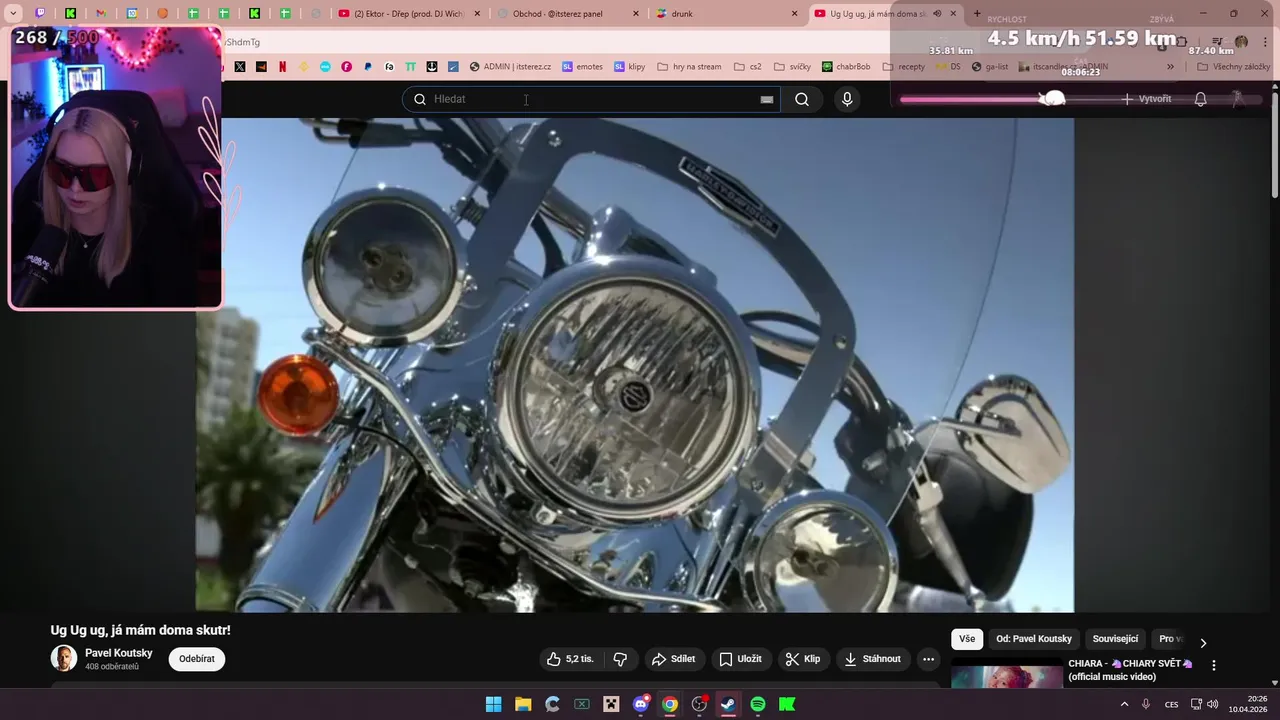Screen dimensions: 1280x720
Task: Select the Související chip
Action: [x=1115, y=639]
